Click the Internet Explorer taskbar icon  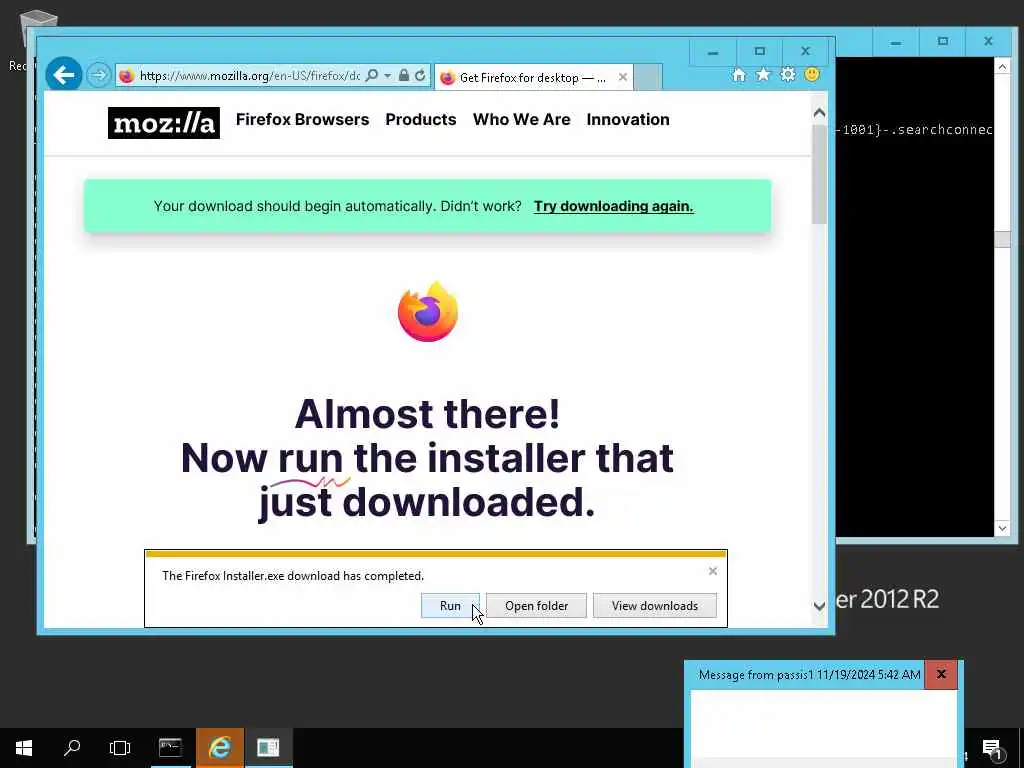click(x=219, y=748)
